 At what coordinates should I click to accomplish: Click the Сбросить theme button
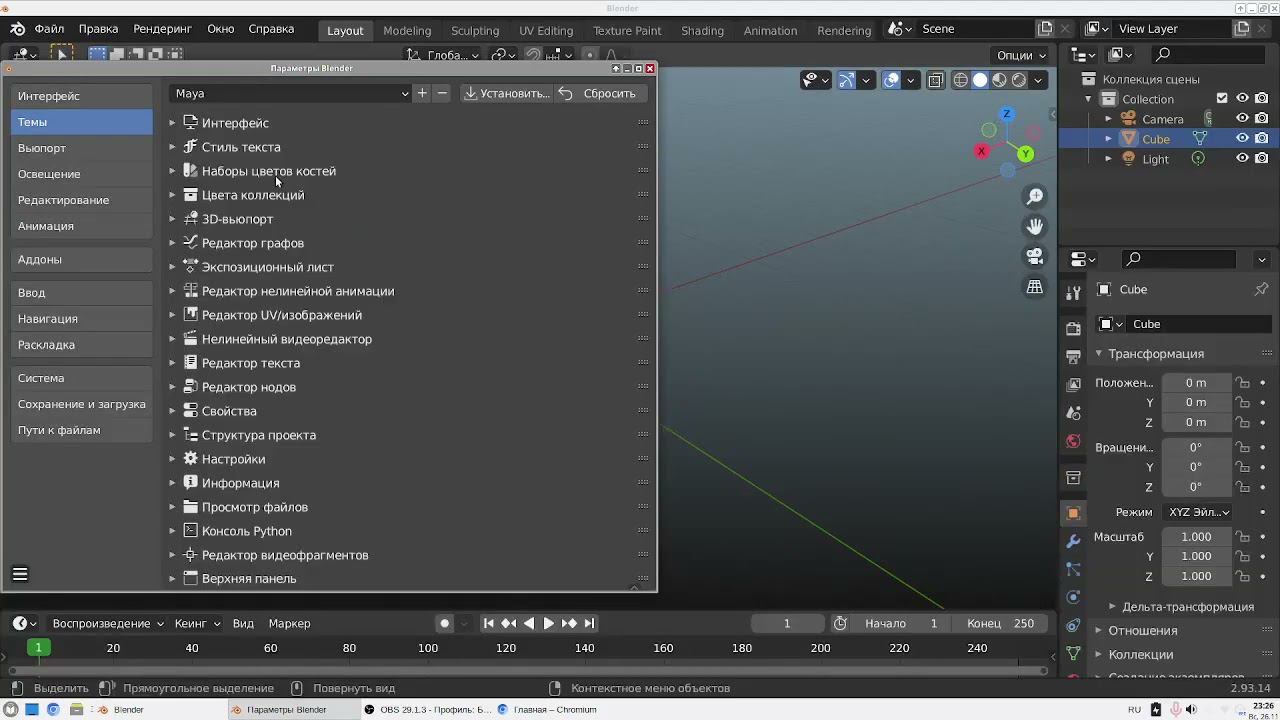(x=599, y=93)
